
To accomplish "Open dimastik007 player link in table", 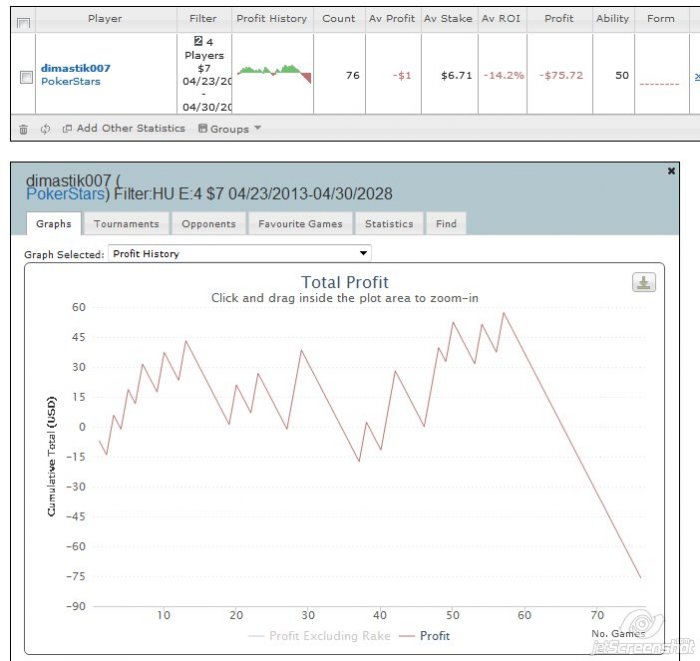I will 75,68.
